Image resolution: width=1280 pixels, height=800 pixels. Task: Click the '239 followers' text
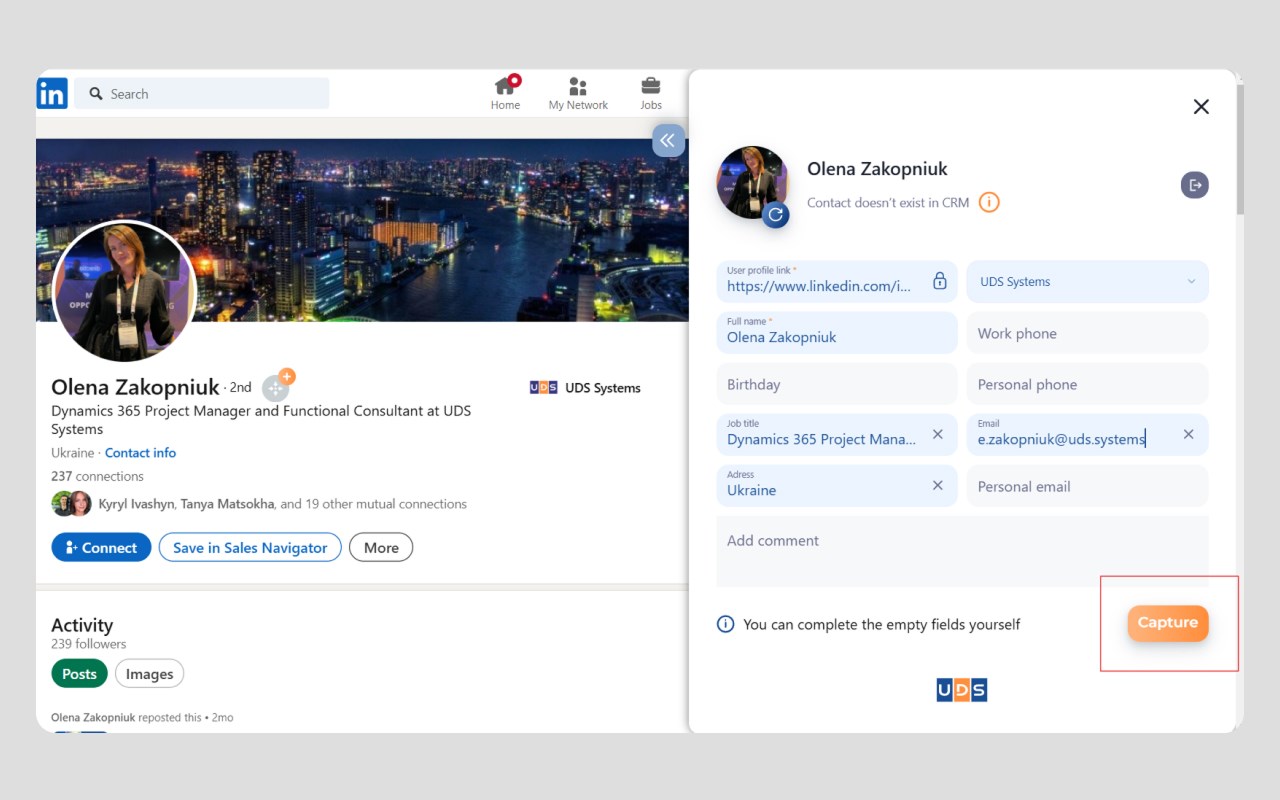tap(89, 644)
